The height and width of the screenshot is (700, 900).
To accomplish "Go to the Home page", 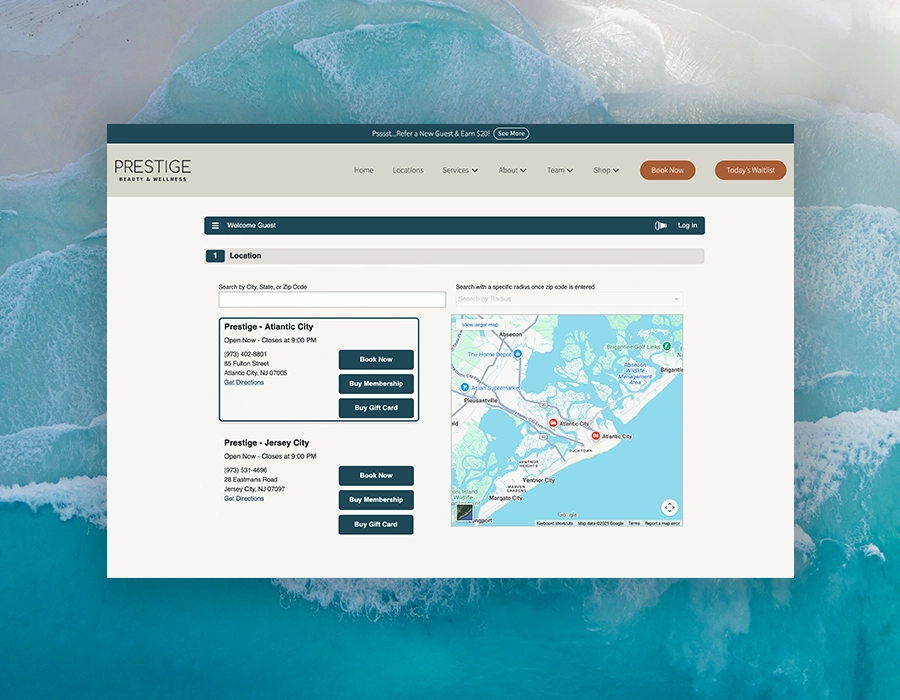I will 364,170.
